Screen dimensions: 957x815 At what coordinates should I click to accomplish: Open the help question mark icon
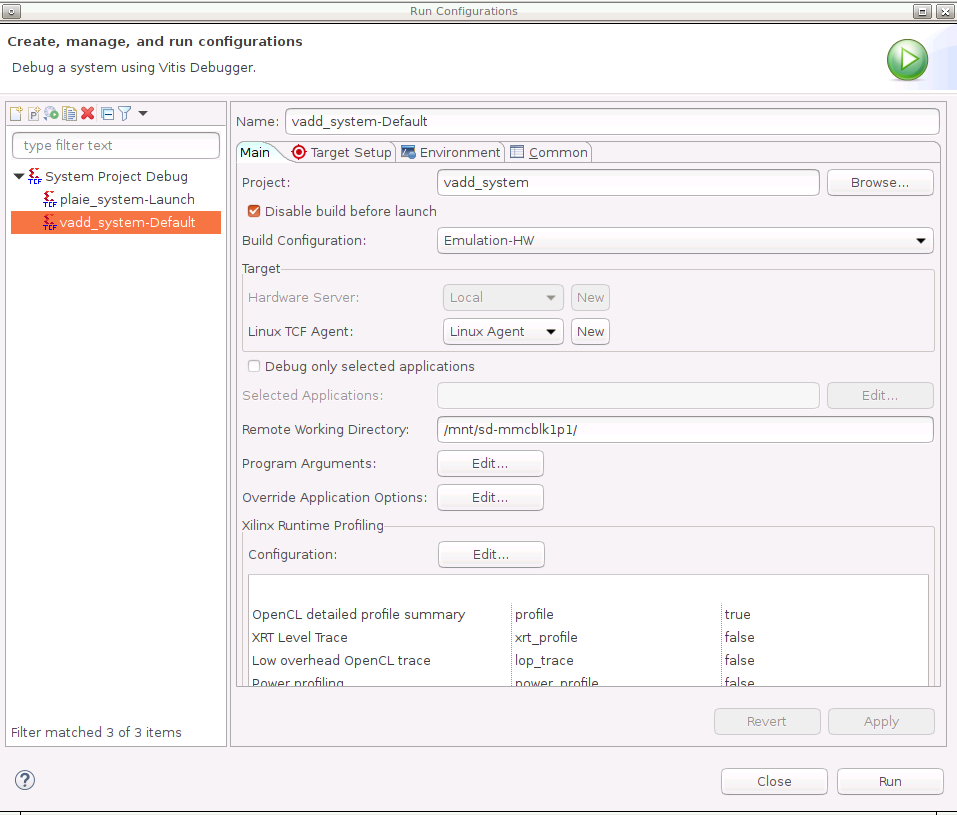[x=26, y=780]
